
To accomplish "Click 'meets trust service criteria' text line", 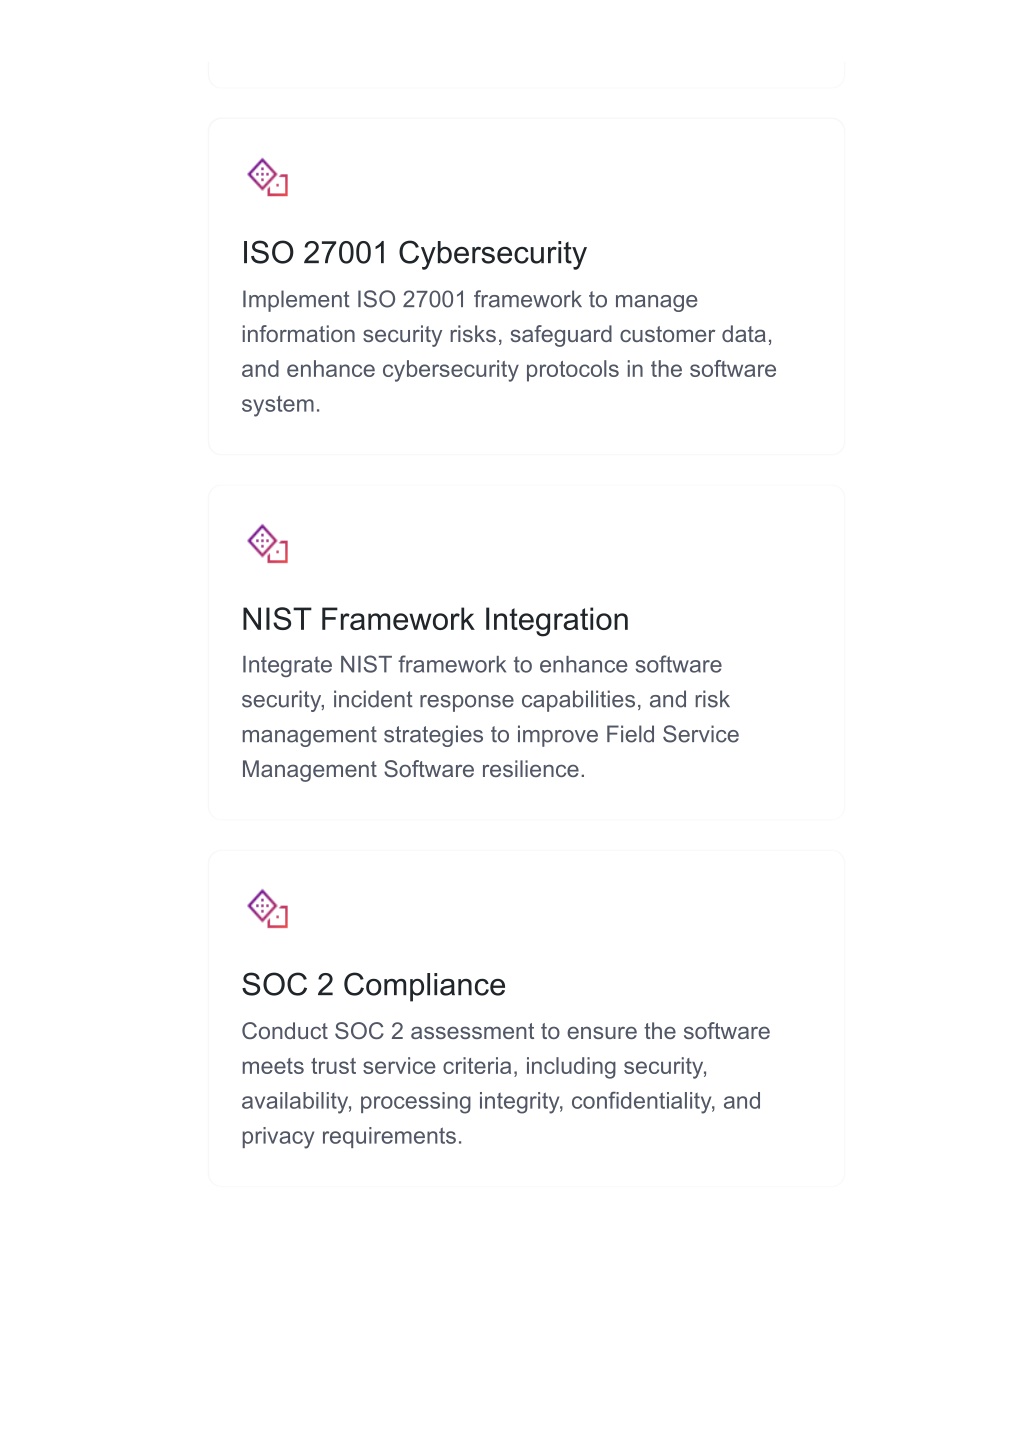I will (378, 1066).
